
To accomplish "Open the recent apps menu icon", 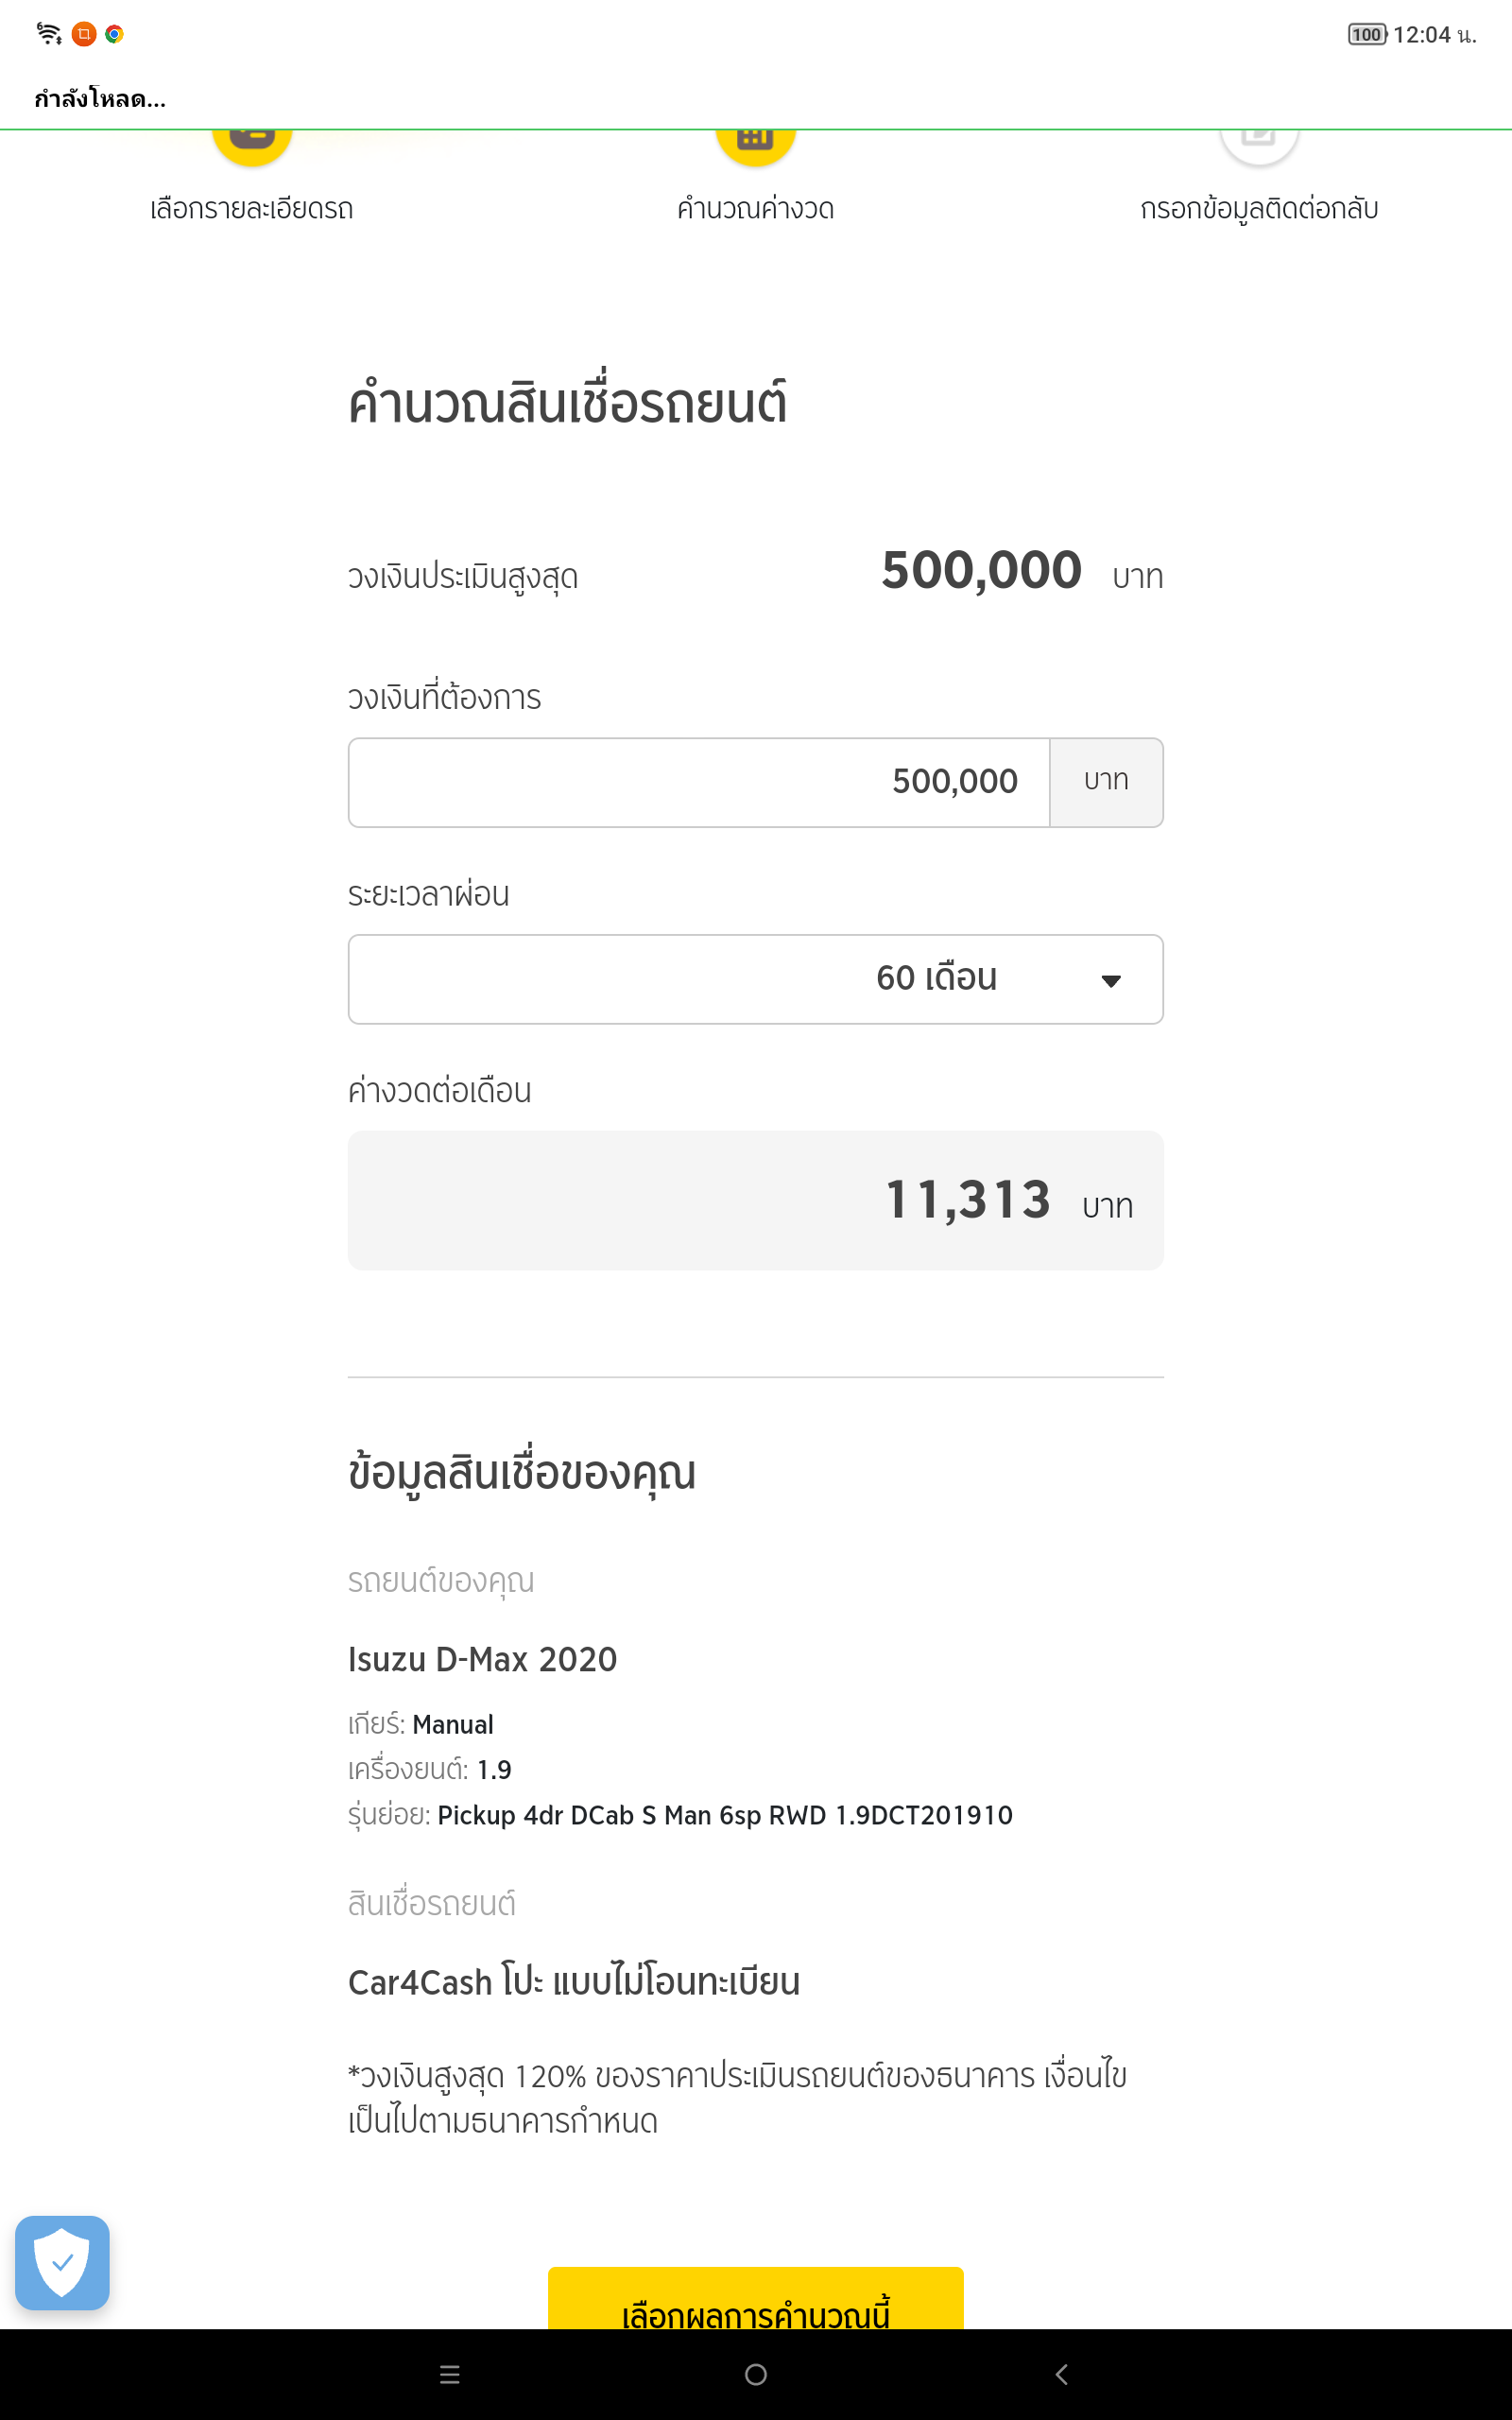I will point(450,2374).
